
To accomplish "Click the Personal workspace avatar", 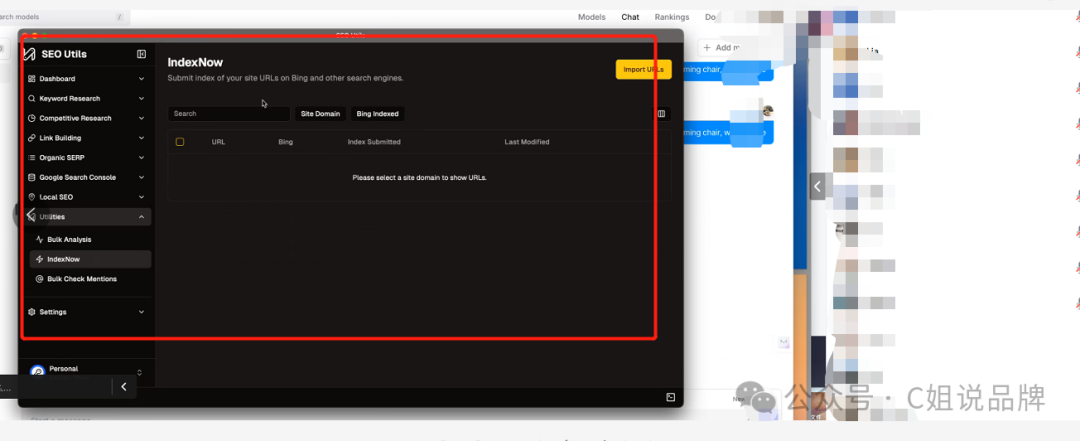I will pos(38,371).
